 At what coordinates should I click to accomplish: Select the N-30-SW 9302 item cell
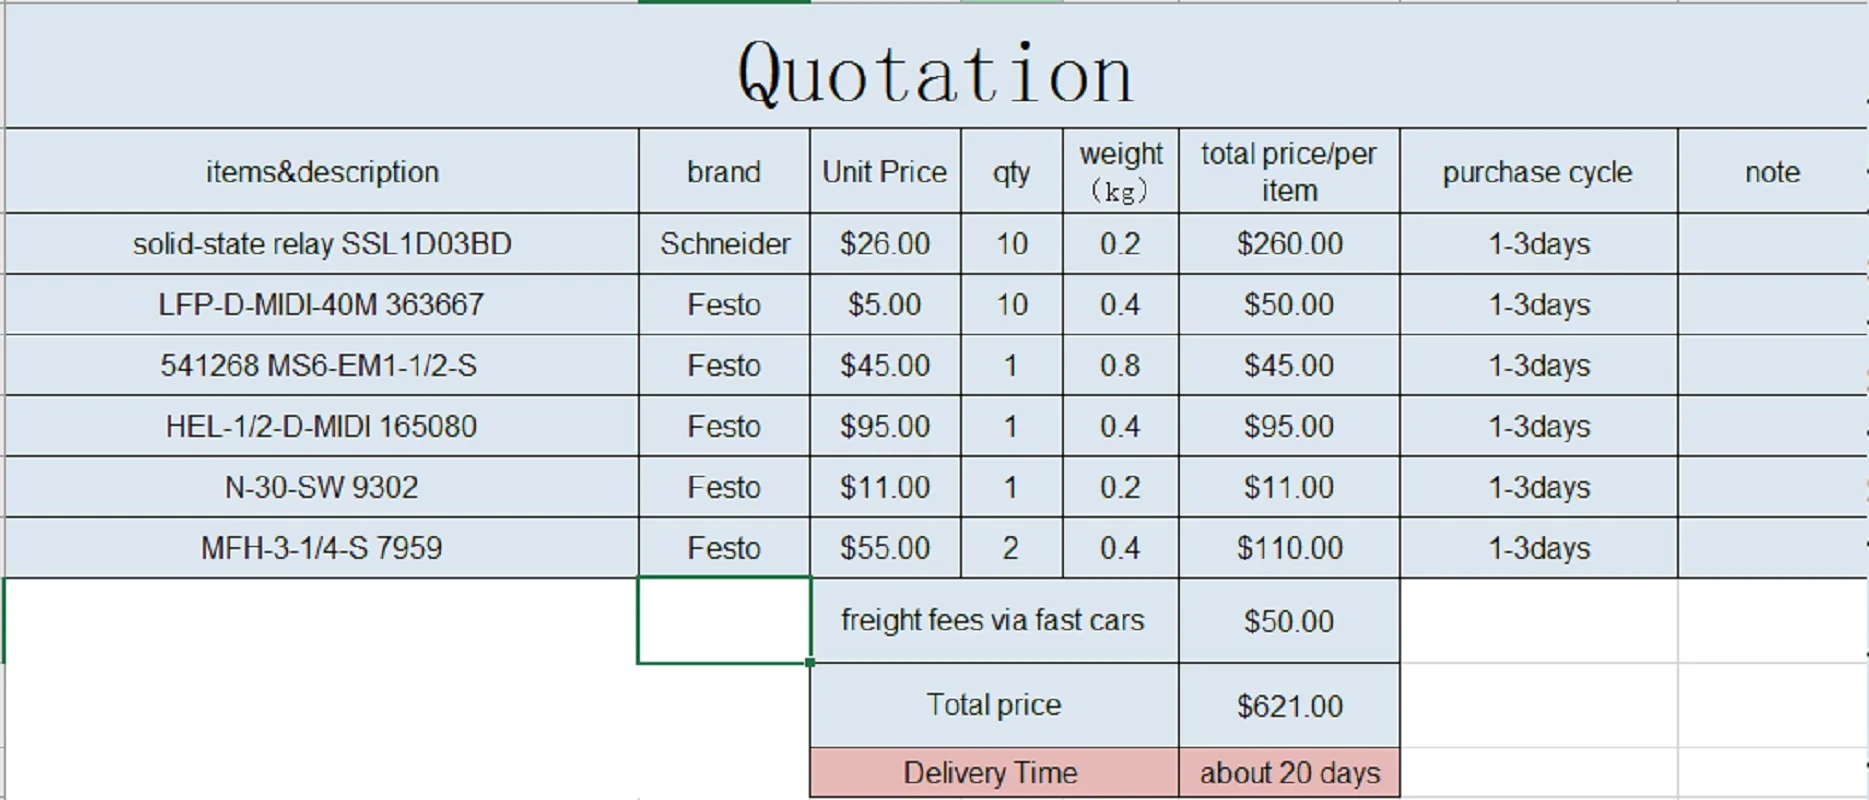322,488
